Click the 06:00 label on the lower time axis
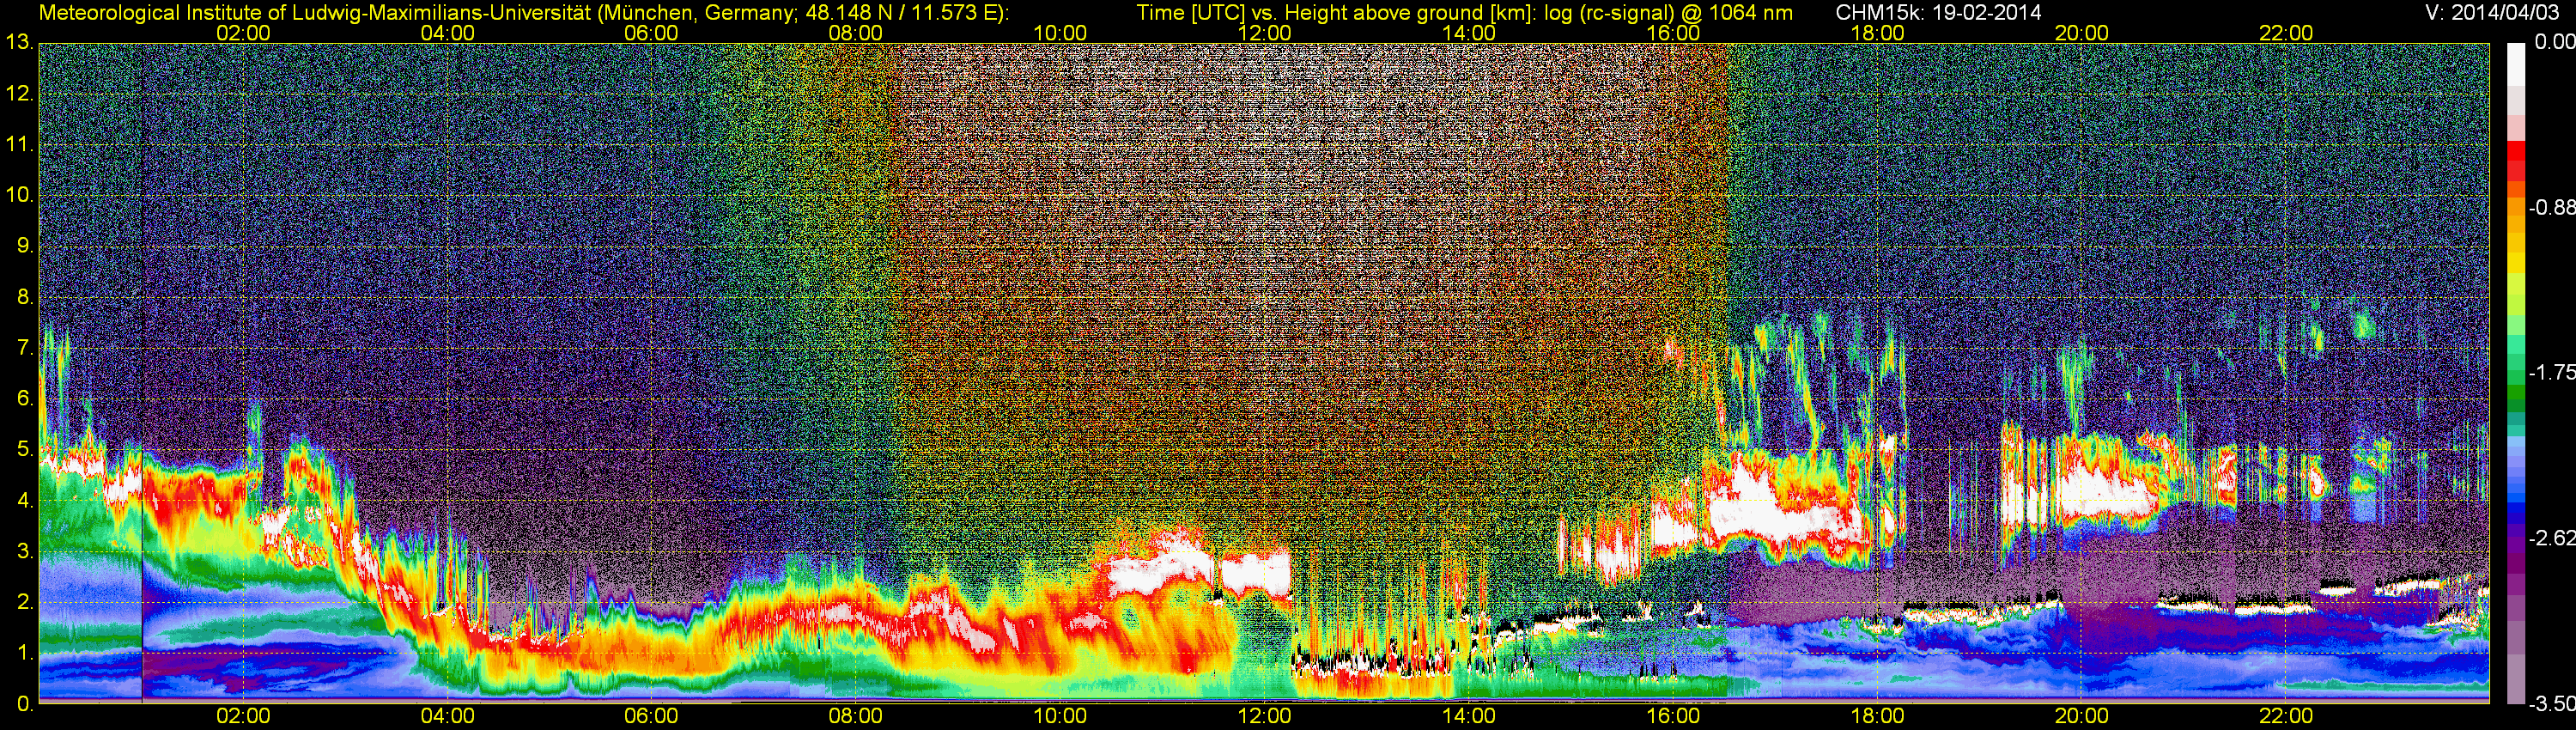 (x=651, y=716)
